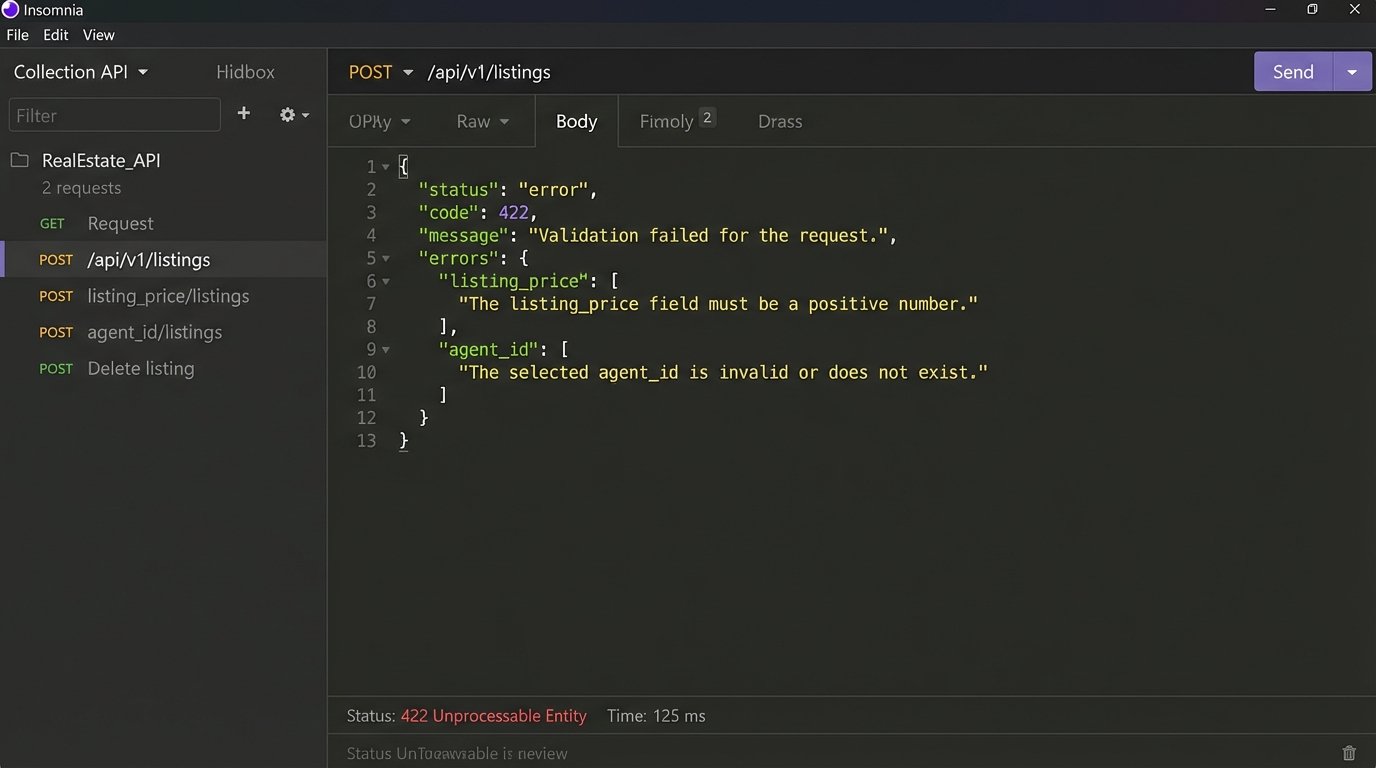The width and height of the screenshot is (1376, 768).
Task: Add a new request with the plus icon
Action: [x=243, y=114]
